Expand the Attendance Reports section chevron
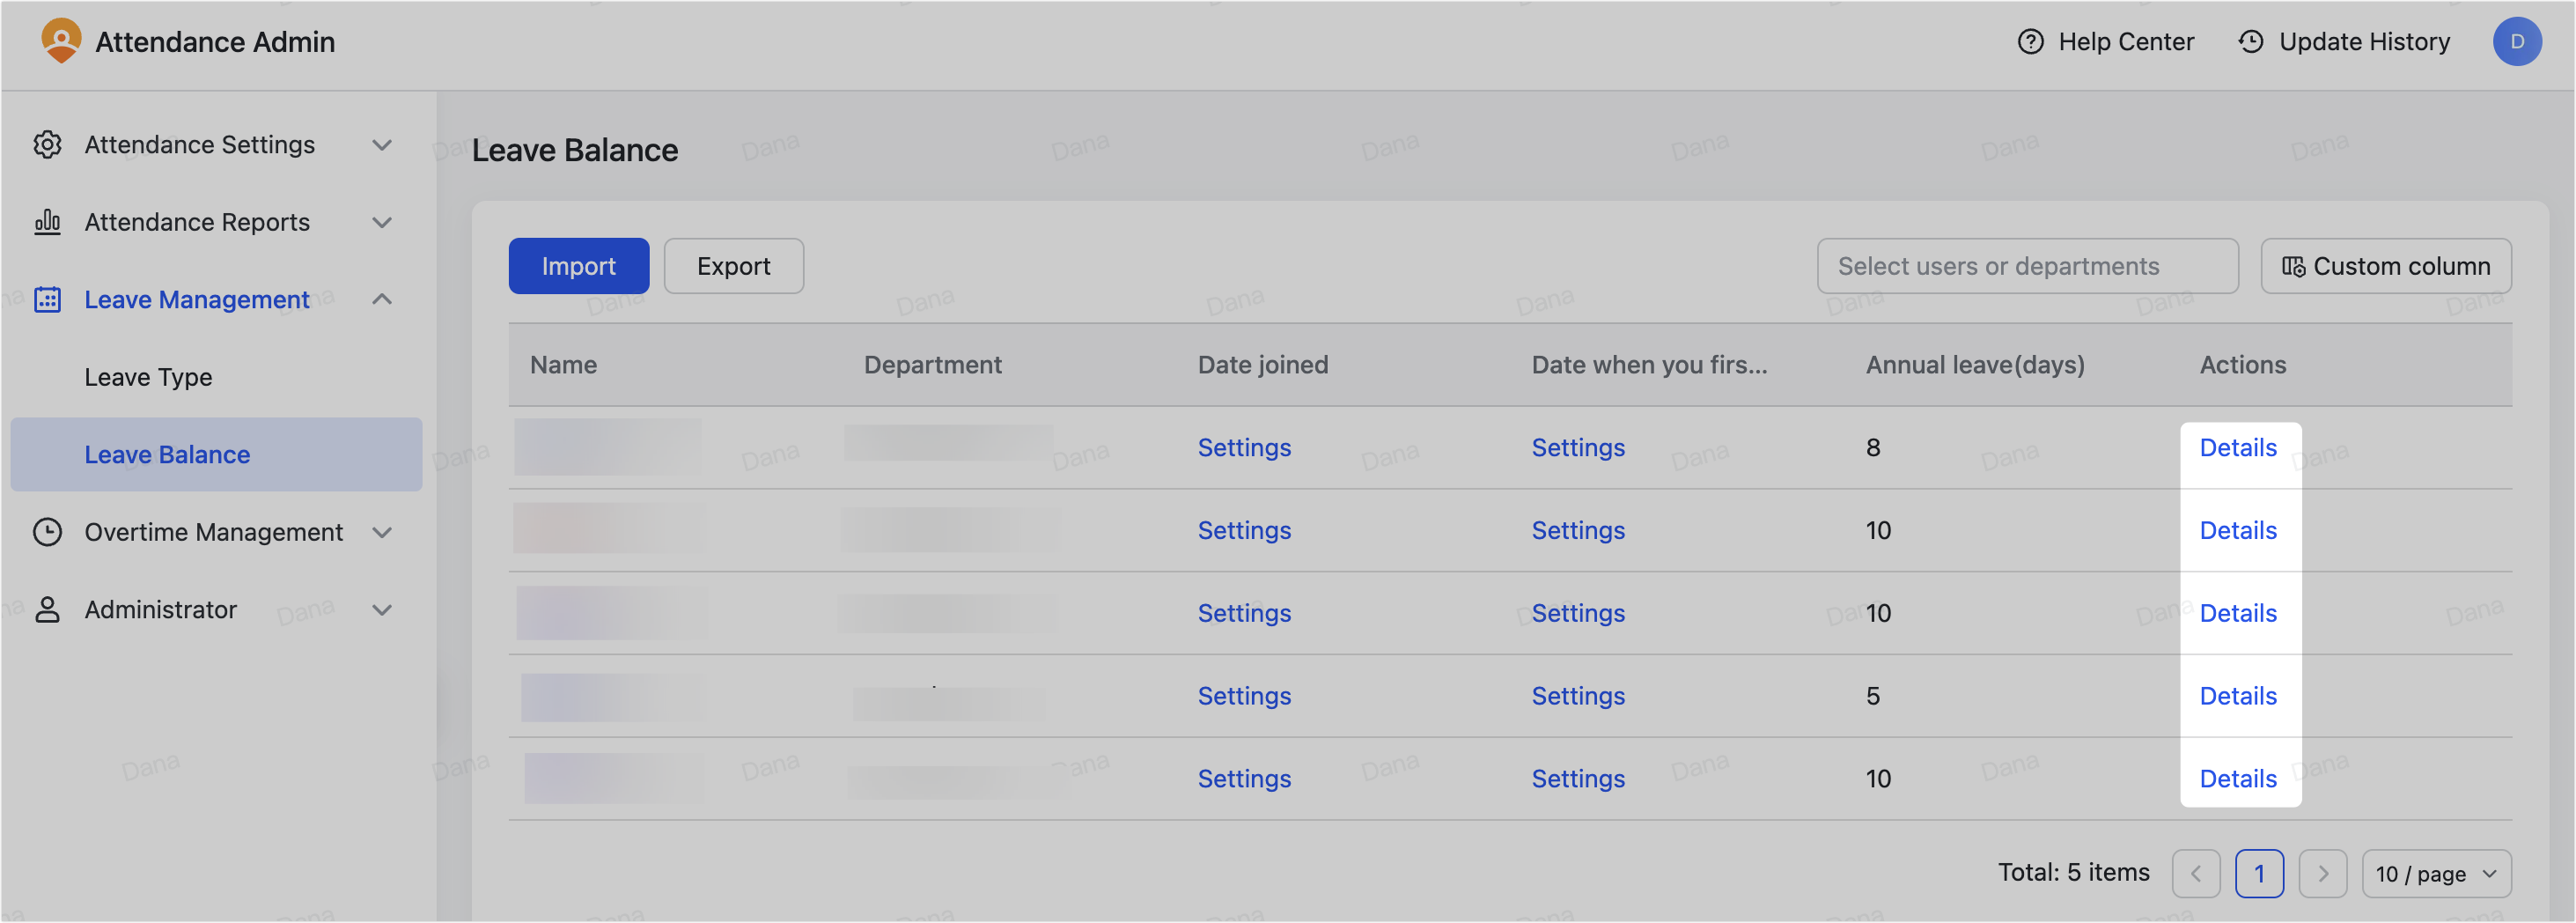This screenshot has width=2576, height=923. coord(381,222)
